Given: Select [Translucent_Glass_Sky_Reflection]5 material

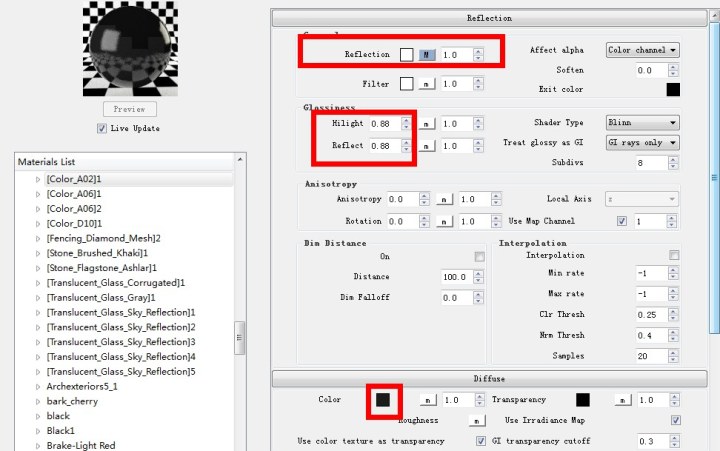Looking at the screenshot, I should coord(121,372).
